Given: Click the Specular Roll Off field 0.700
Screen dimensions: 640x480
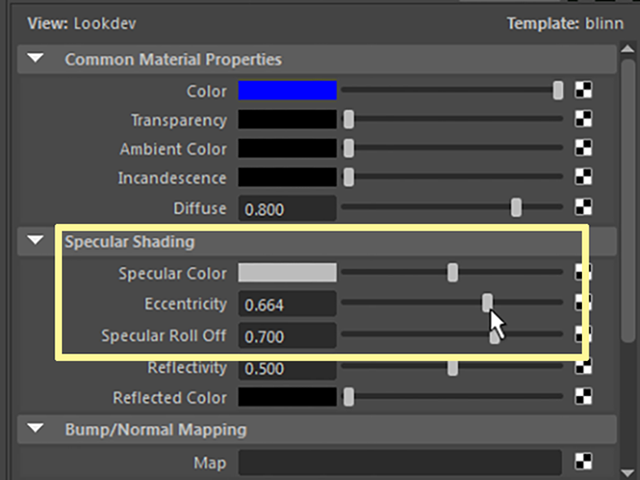Looking at the screenshot, I should (287, 336).
